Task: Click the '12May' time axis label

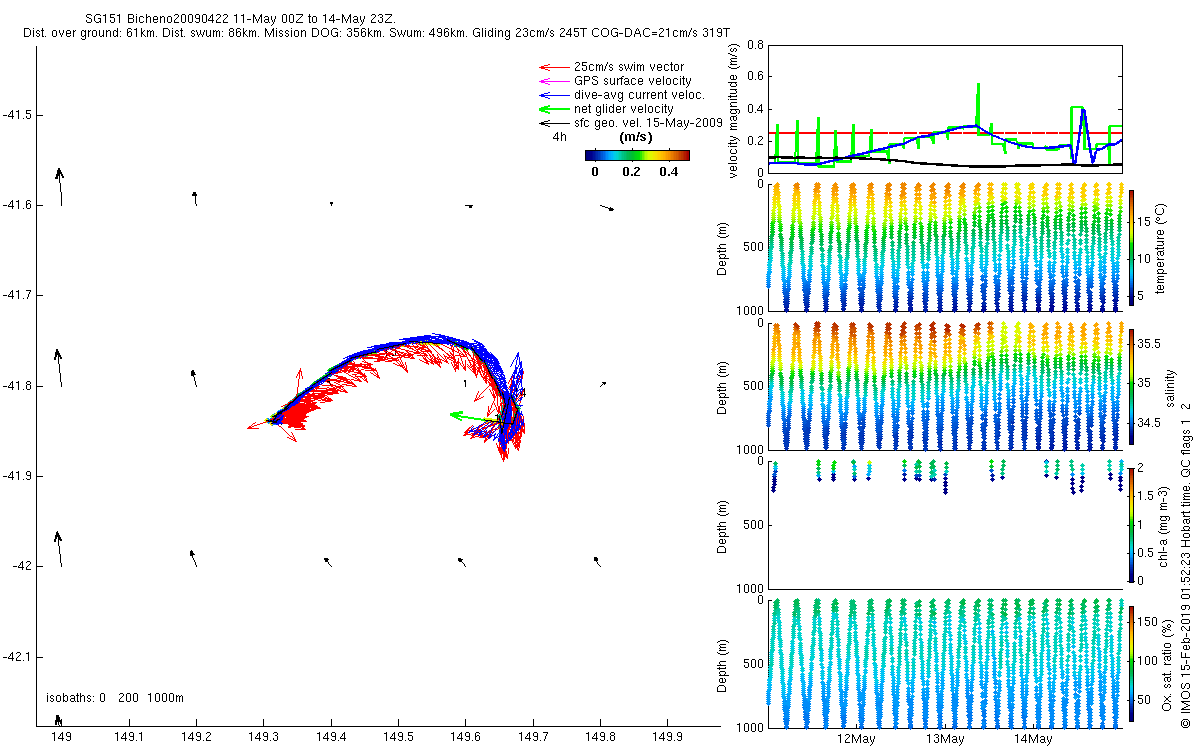Action: click(x=856, y=739)
